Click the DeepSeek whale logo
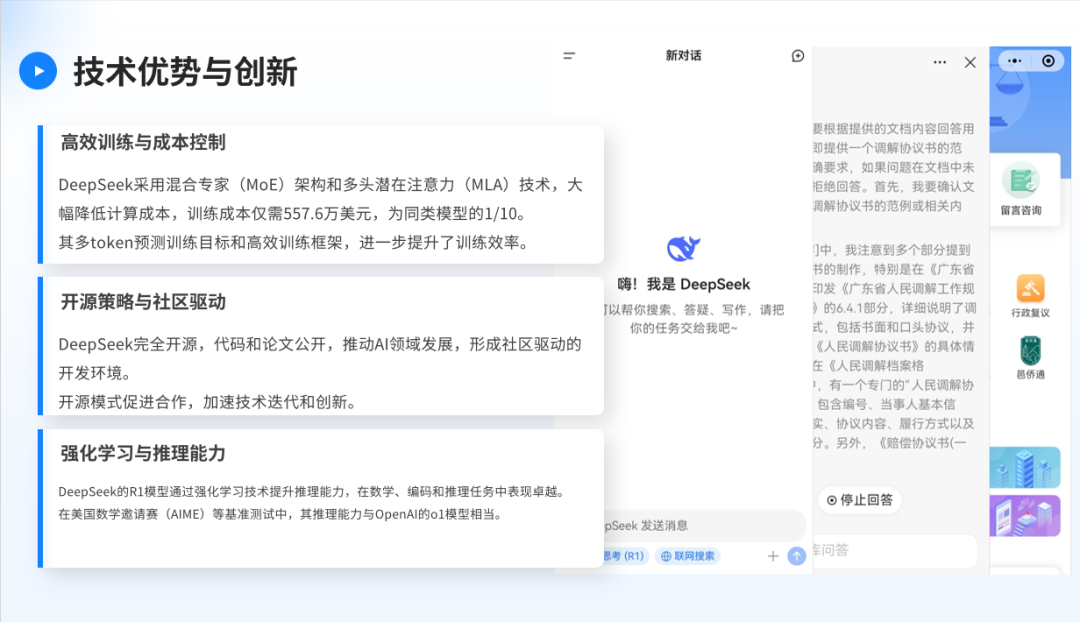 click(683, 249)
